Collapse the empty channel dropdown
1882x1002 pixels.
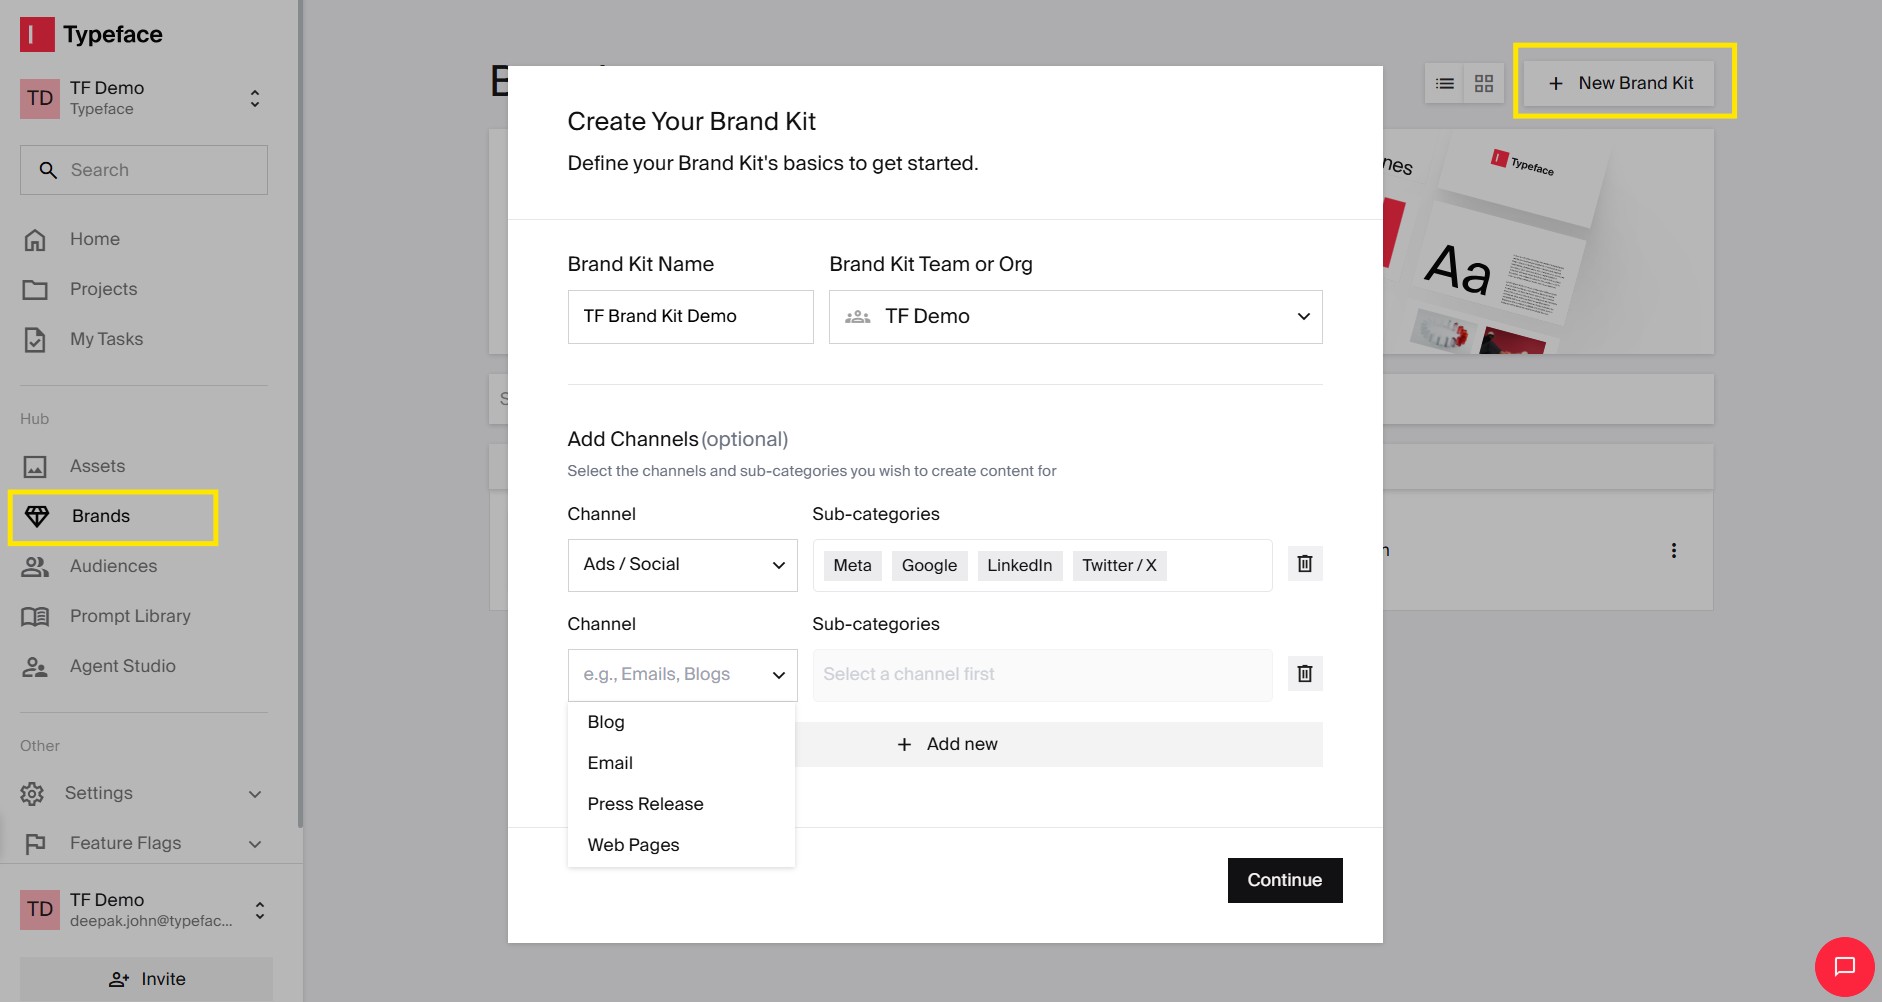[x=683, y=675]
